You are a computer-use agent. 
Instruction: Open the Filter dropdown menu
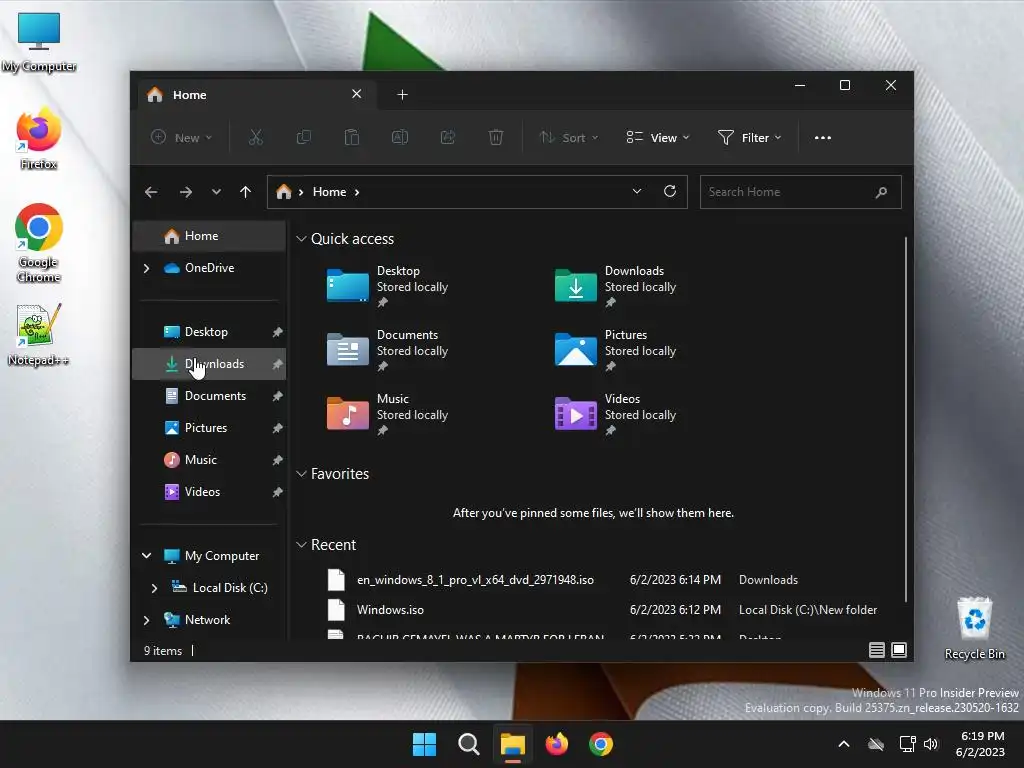coord(749,138)
